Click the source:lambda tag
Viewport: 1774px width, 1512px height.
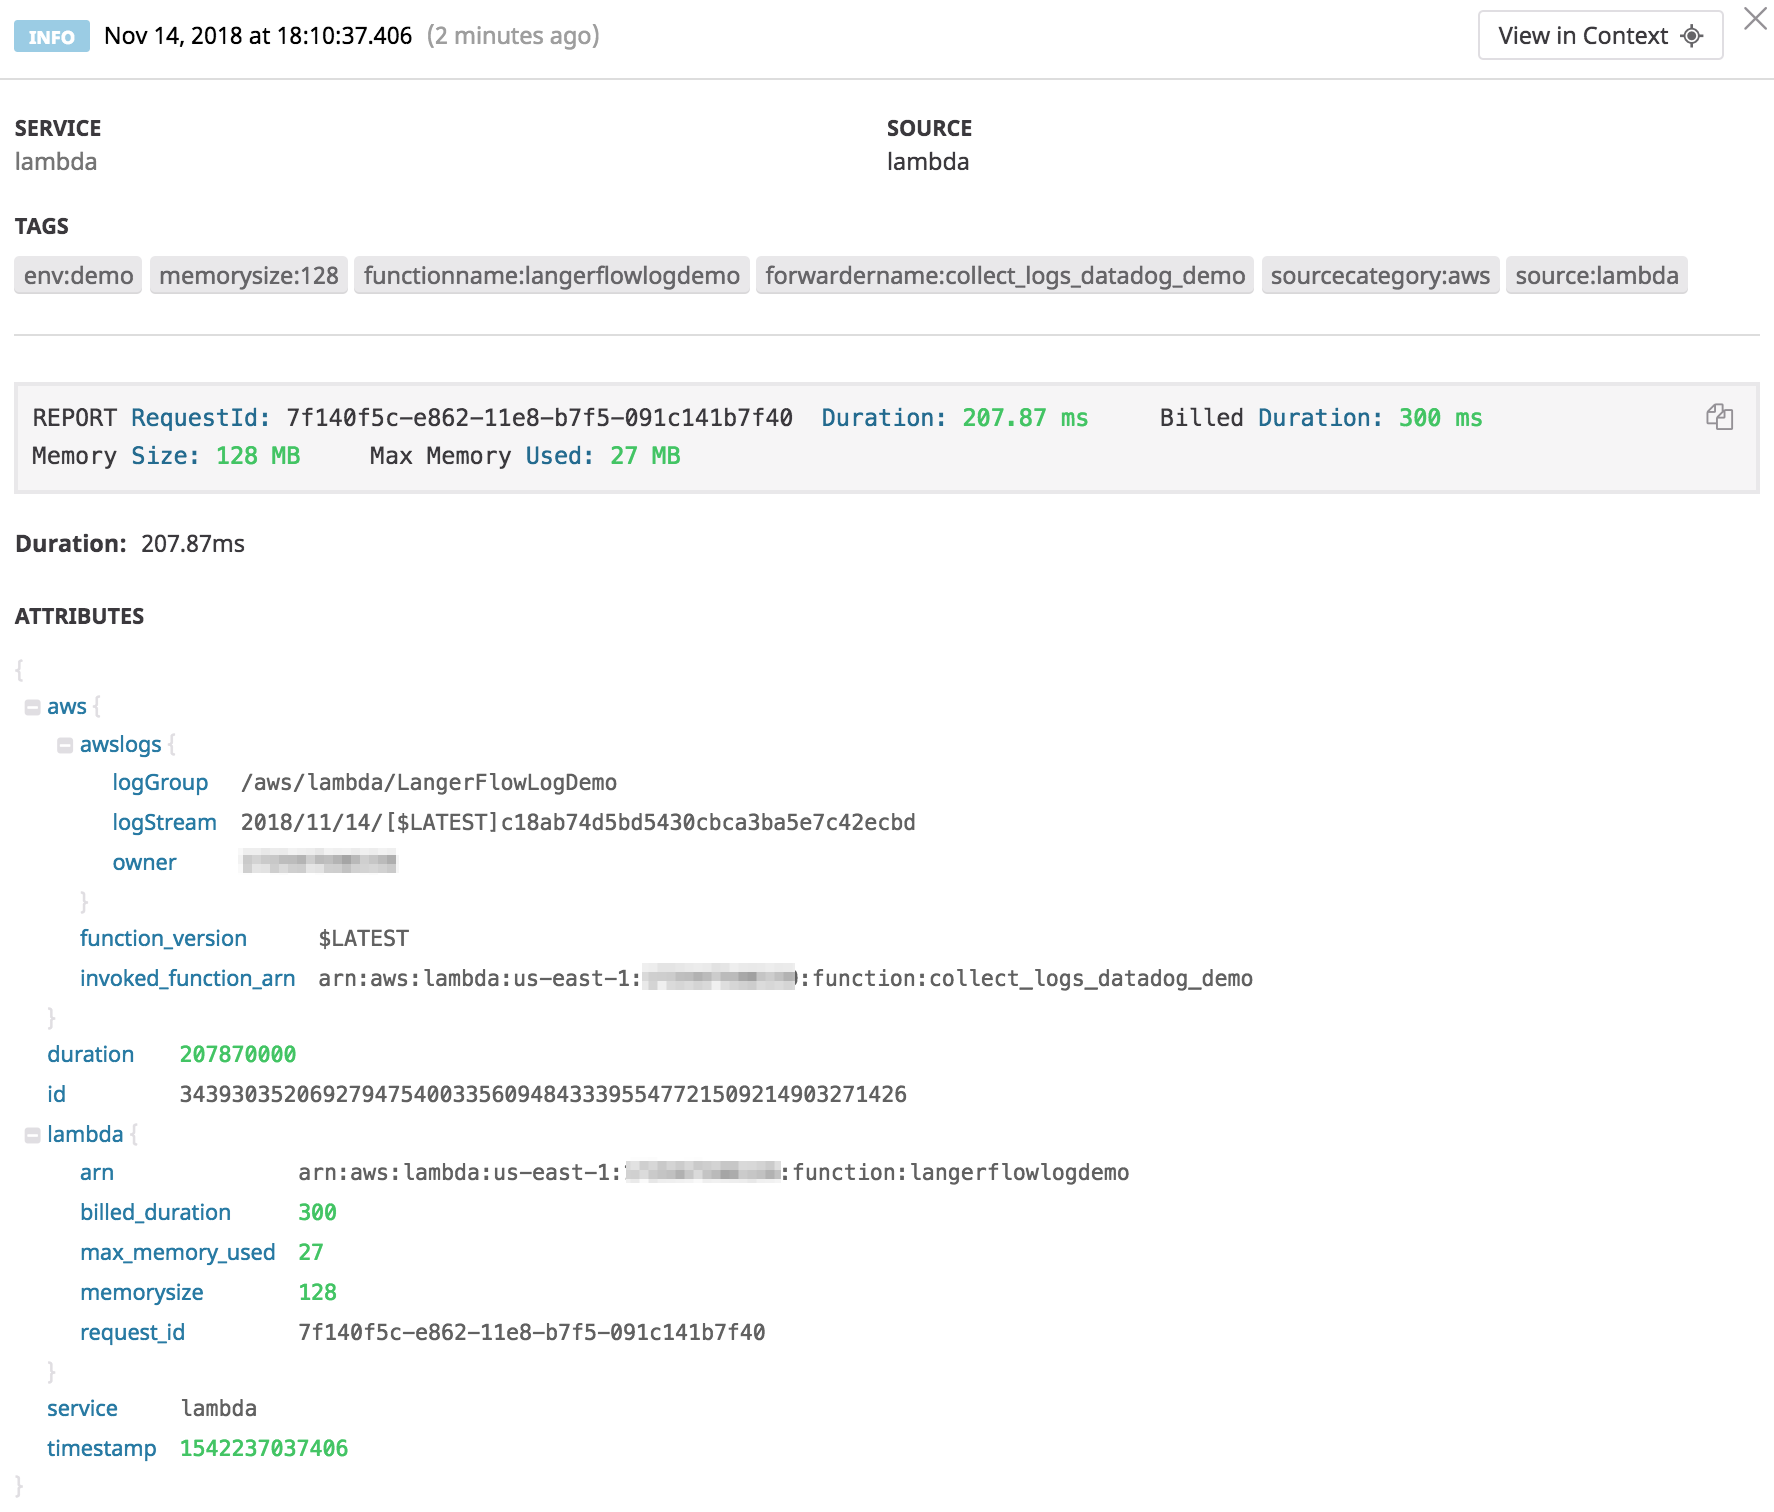click(1595, 275)
